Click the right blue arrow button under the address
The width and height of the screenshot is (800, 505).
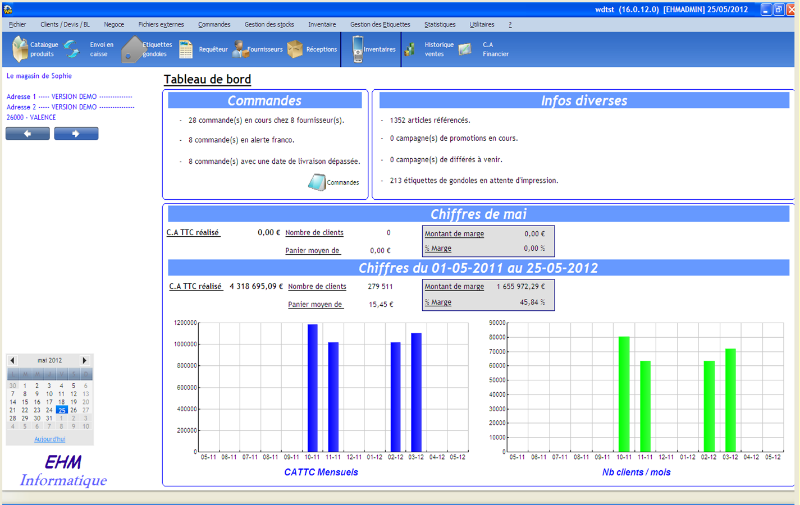(75, 134)
